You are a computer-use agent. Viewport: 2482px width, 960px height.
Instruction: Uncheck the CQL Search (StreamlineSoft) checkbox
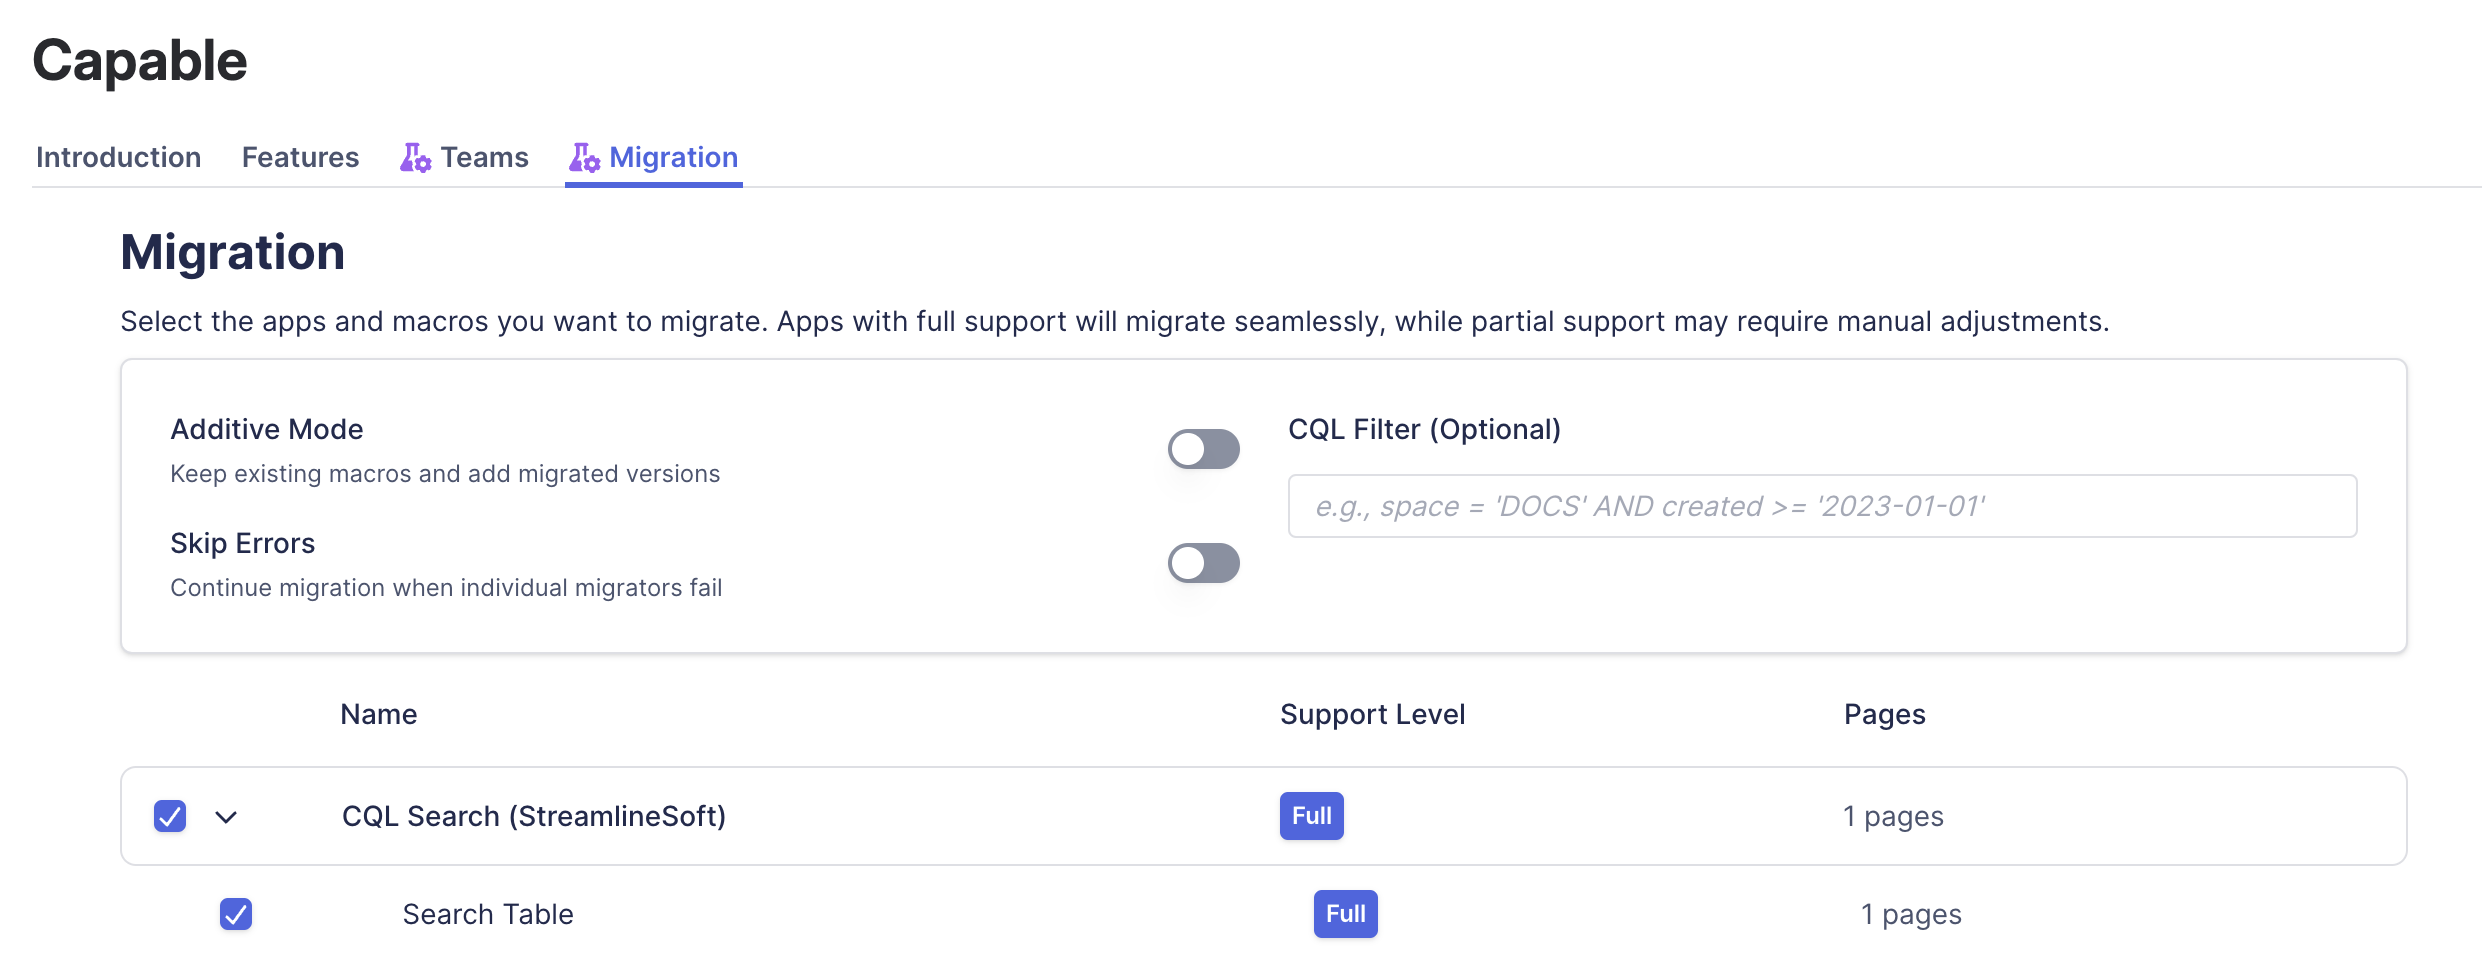(x=170, y=816)
